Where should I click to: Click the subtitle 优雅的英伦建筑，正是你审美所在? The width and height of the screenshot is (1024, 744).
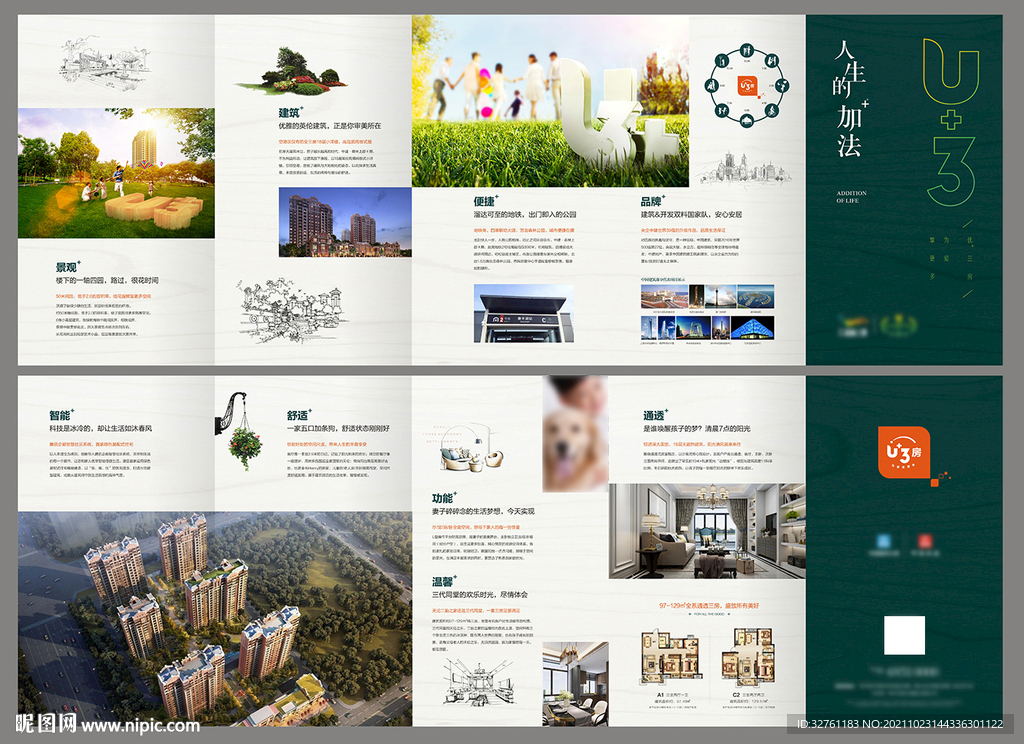330,125
